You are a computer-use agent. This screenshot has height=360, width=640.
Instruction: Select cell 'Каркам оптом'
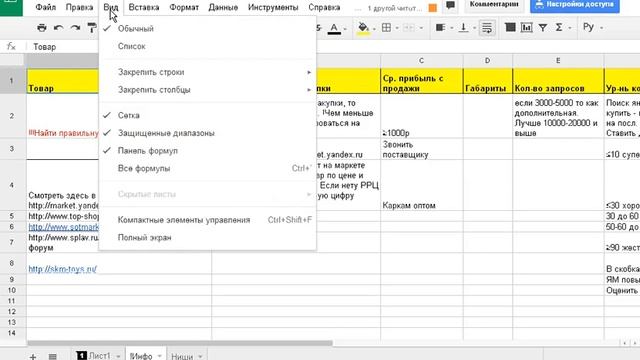coord(422,185)
